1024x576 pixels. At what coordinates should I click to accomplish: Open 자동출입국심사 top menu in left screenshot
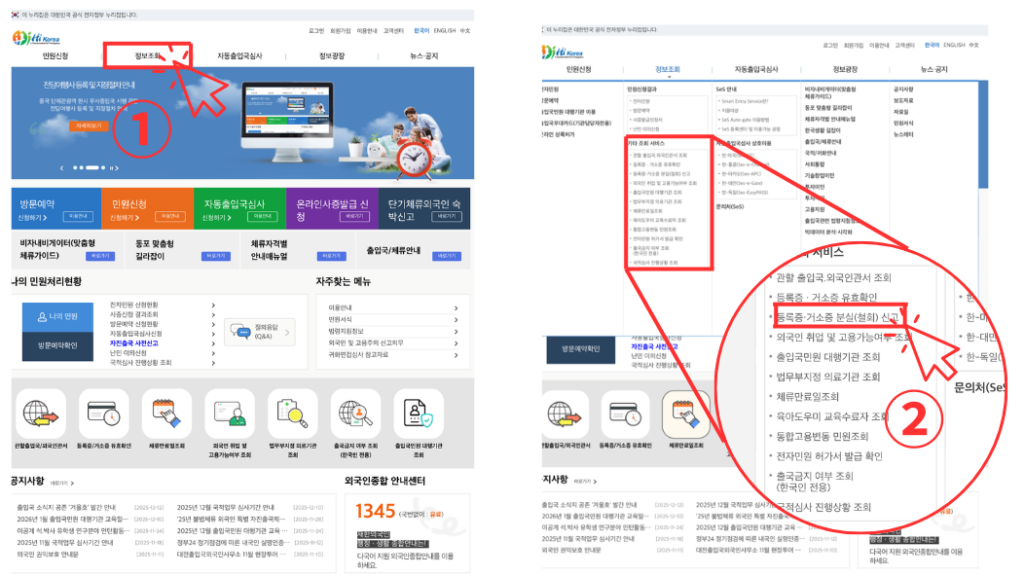pyautogui.click(x=243, y=56)
